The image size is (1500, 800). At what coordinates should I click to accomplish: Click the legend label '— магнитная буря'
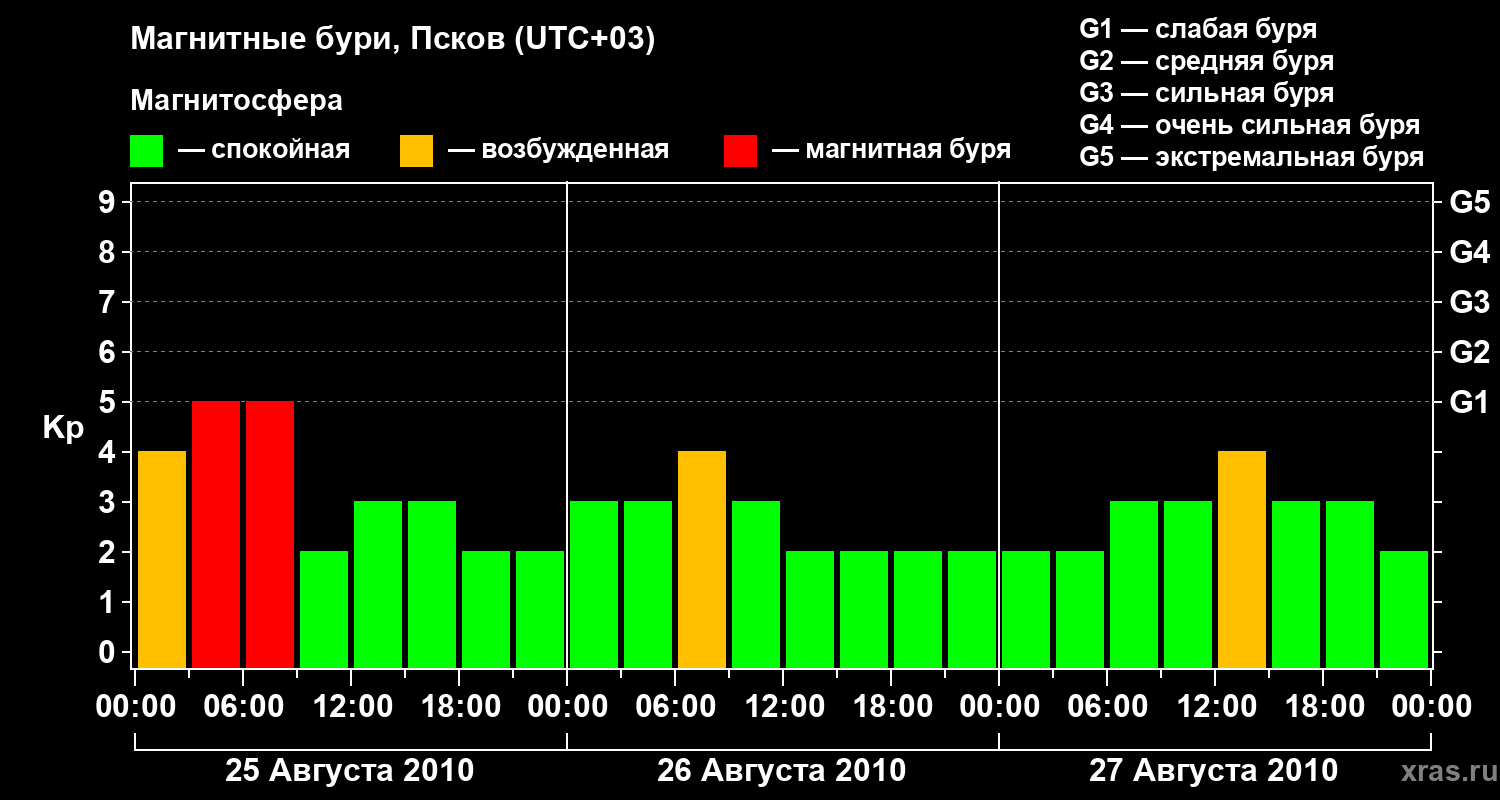pos(892,151)
